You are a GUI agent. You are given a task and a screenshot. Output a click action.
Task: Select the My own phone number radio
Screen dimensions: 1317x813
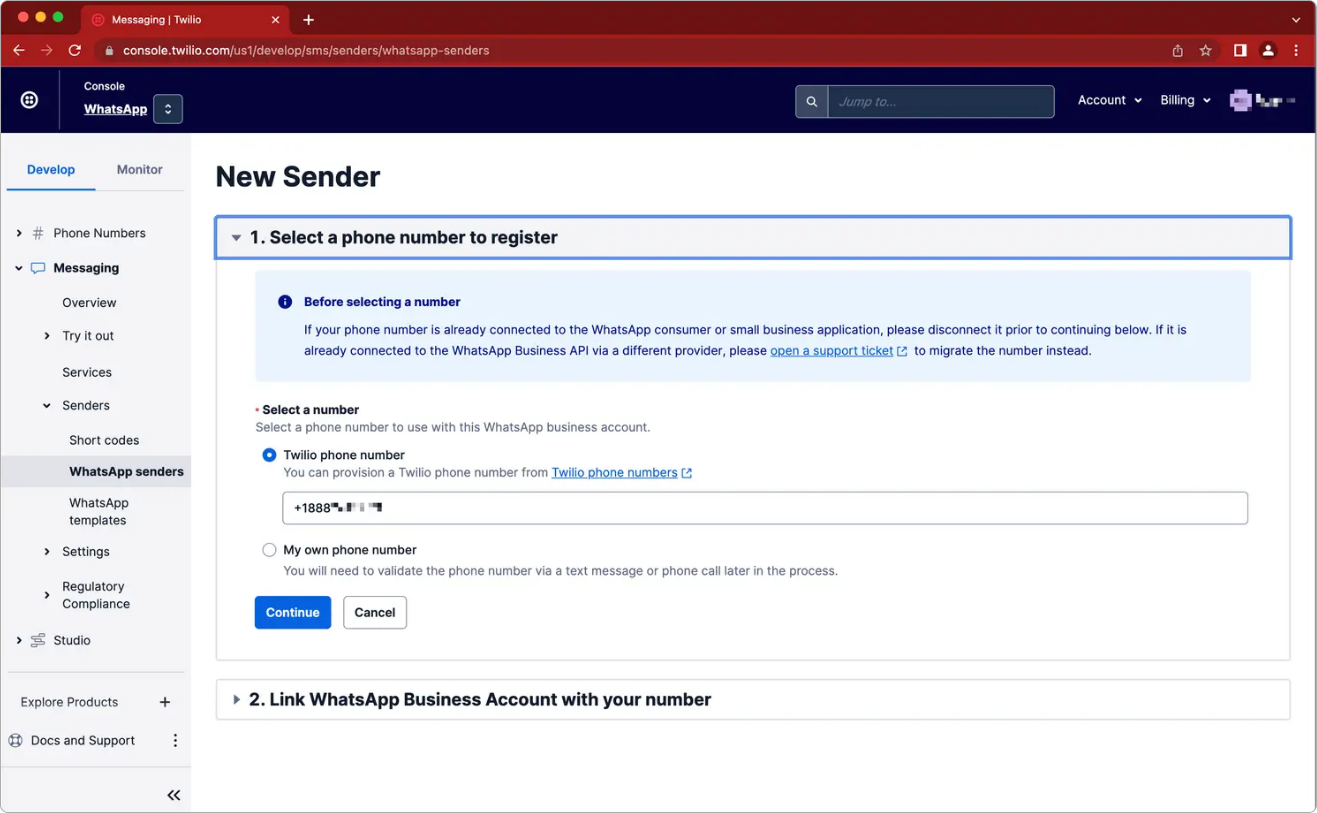[x=269, y=550]
